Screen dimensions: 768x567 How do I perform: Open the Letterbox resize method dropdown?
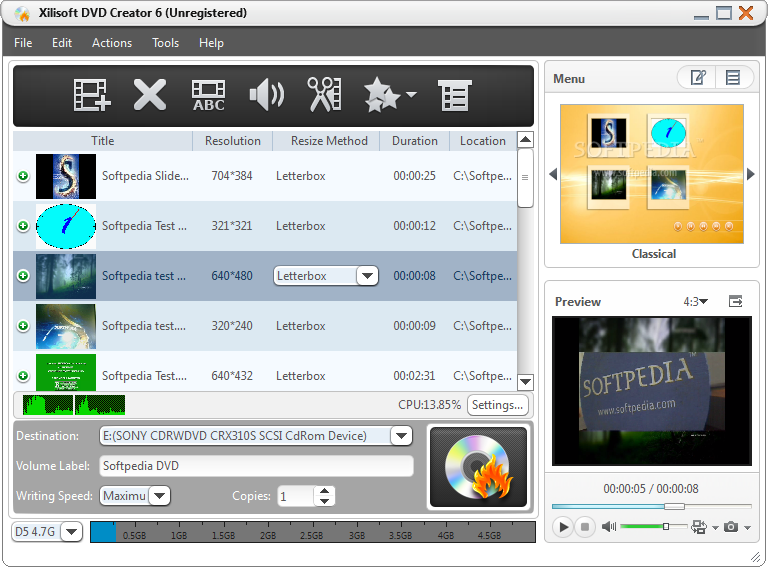pos(367,276)
